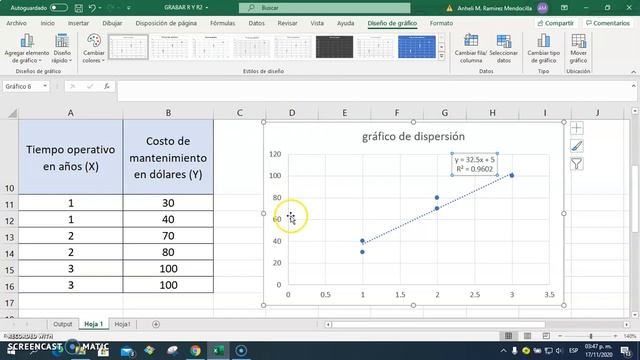Add a new sheet with plus button
Viewport: 640px width, 360px height.
pos(156,324)
